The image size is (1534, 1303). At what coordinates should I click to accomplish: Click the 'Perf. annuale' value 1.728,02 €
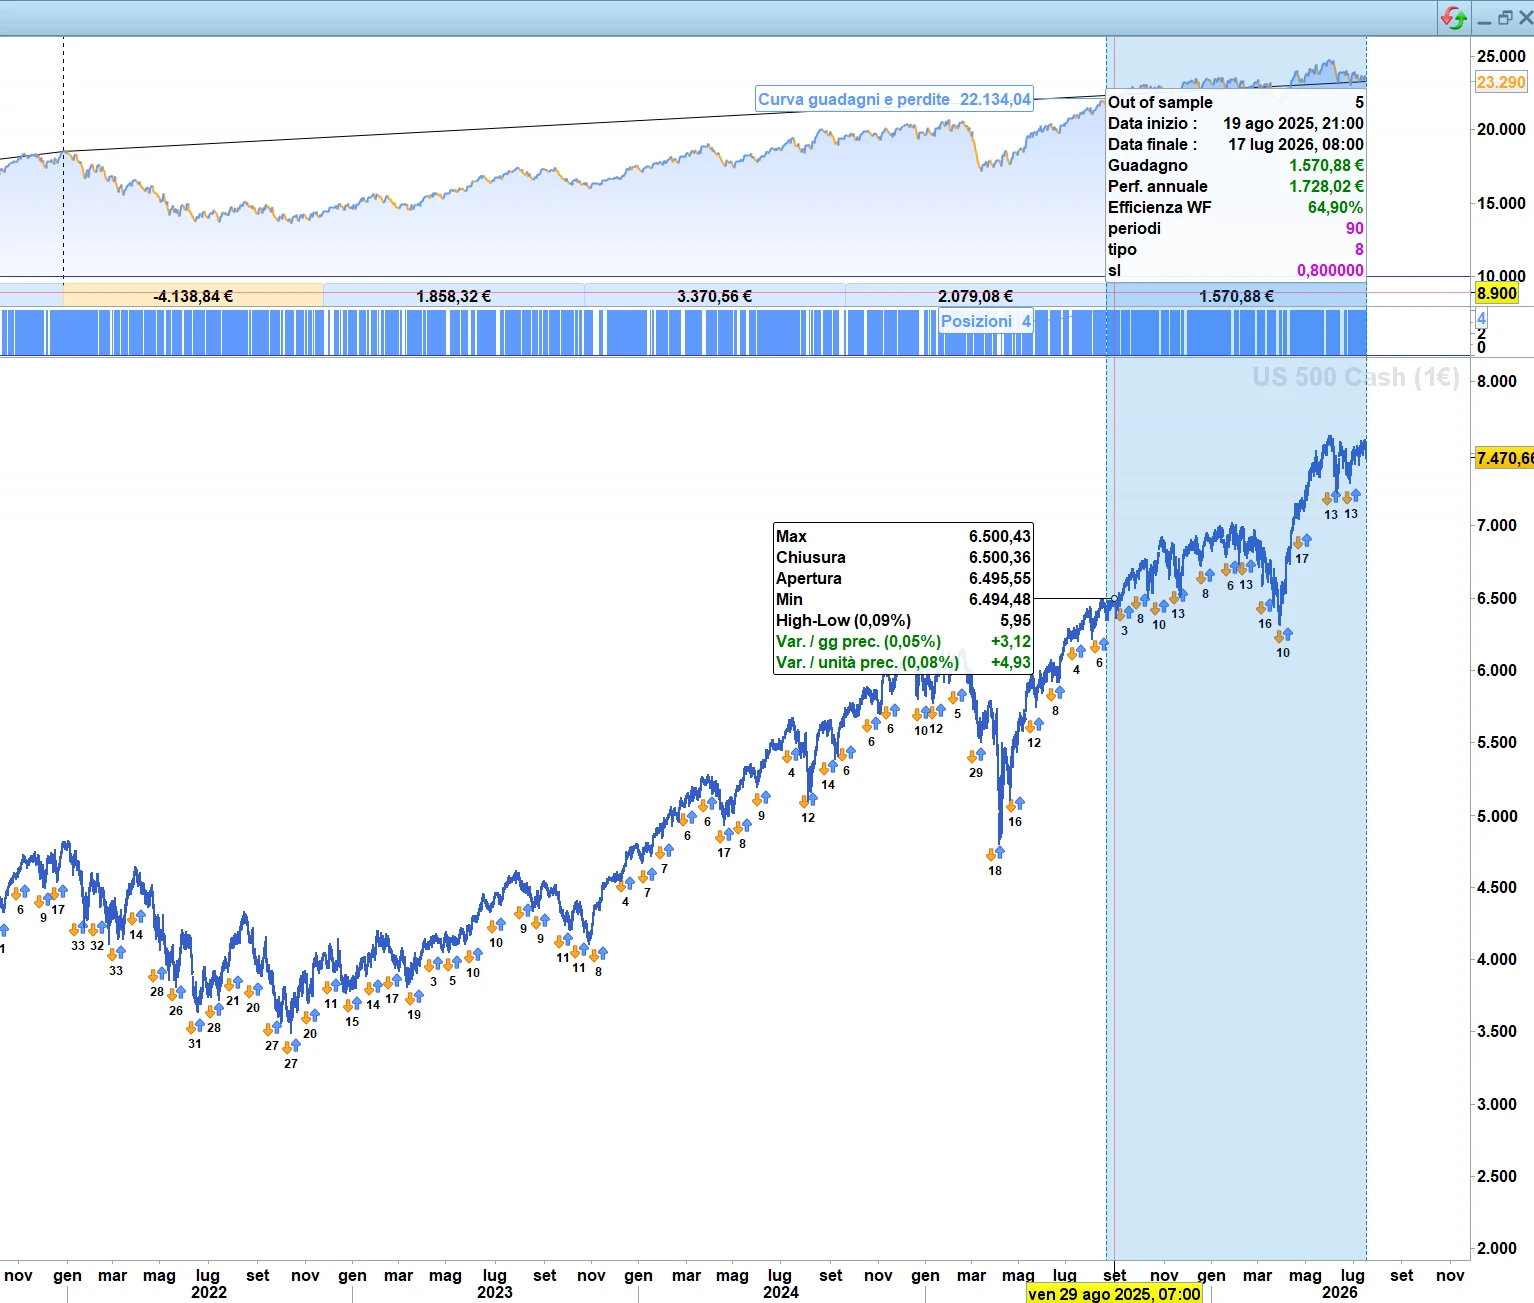[x=1326, y=186]
